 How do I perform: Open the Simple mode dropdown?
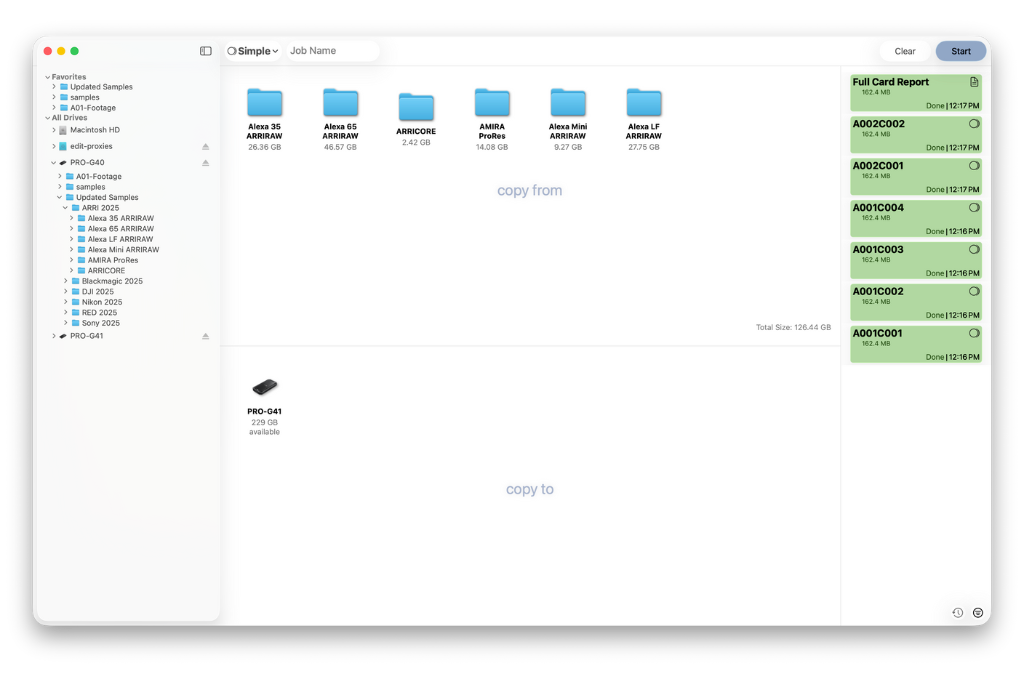coord(253,51)
